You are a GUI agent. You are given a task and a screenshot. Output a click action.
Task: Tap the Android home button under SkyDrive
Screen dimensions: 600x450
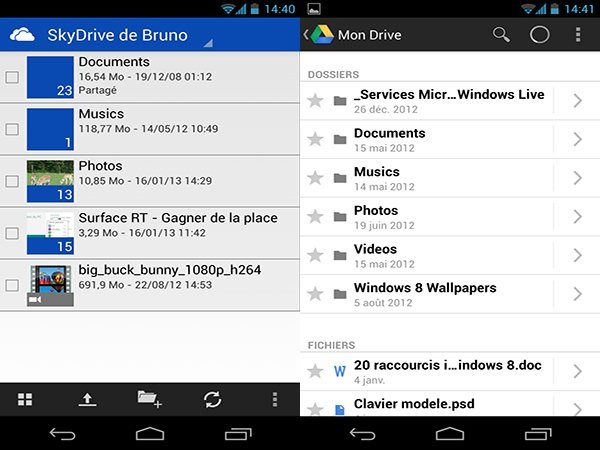point(150,434)
